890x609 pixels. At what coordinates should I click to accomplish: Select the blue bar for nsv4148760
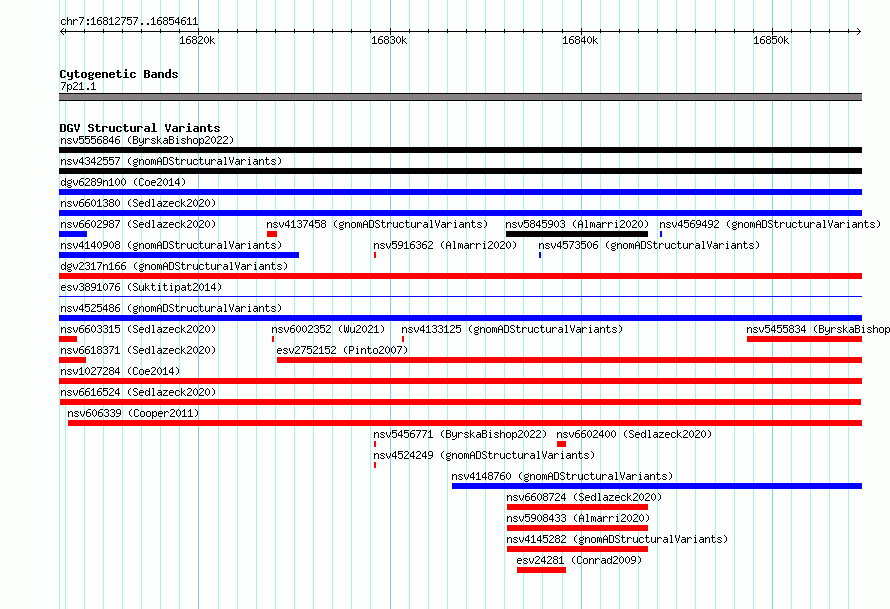click(x=657, y=486)
